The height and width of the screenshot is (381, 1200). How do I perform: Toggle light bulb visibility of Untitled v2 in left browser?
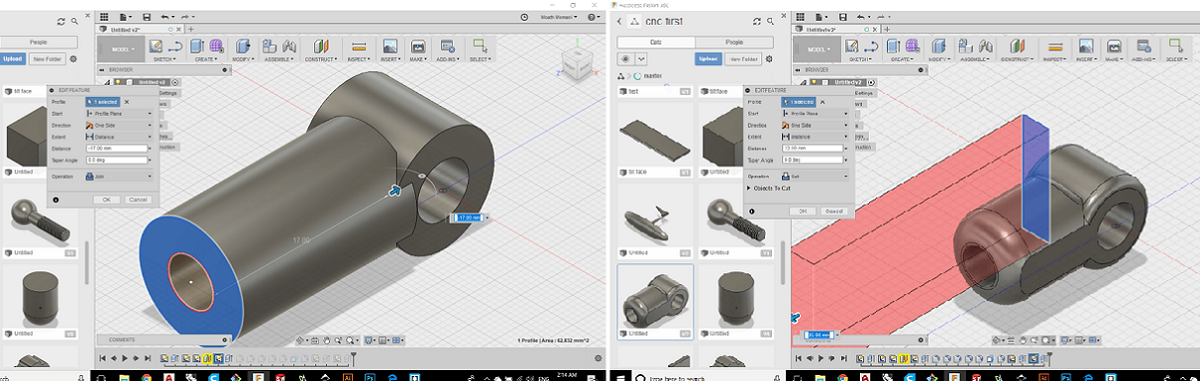119,81
